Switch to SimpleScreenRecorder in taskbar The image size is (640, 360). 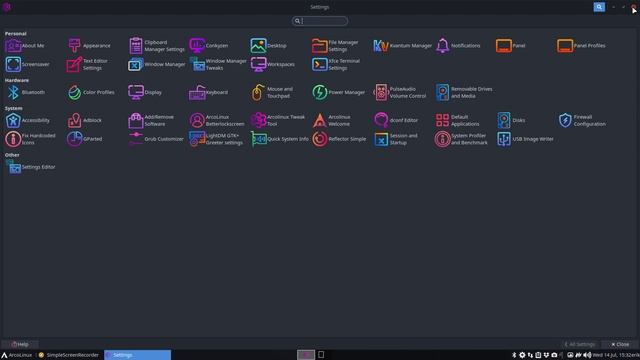point(69,355)
